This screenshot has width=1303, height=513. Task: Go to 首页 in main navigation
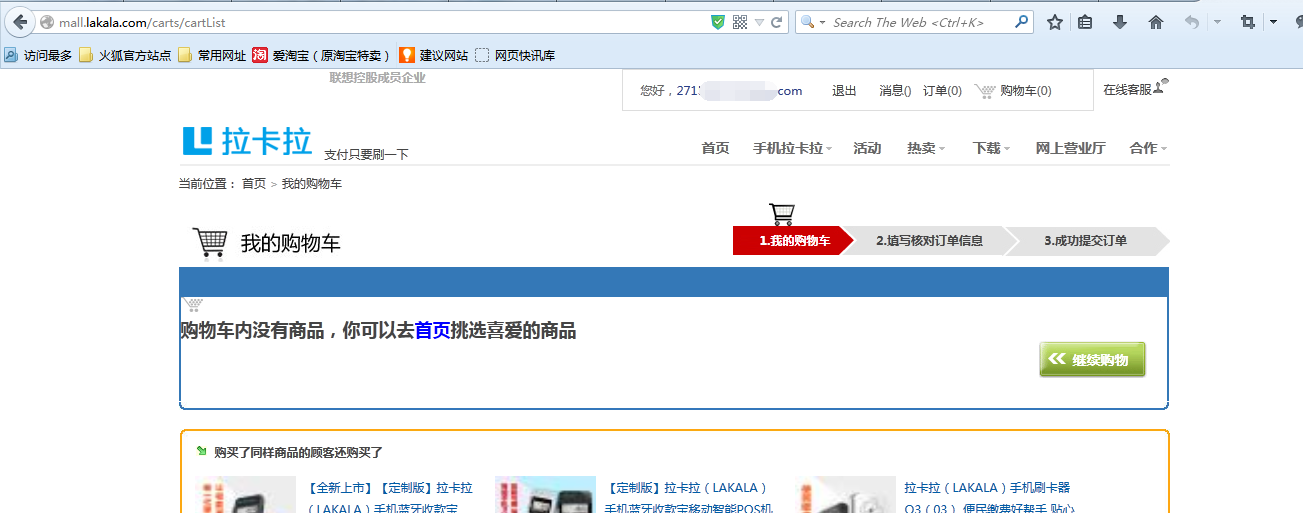pyautogui.click(x=715, y=148)
